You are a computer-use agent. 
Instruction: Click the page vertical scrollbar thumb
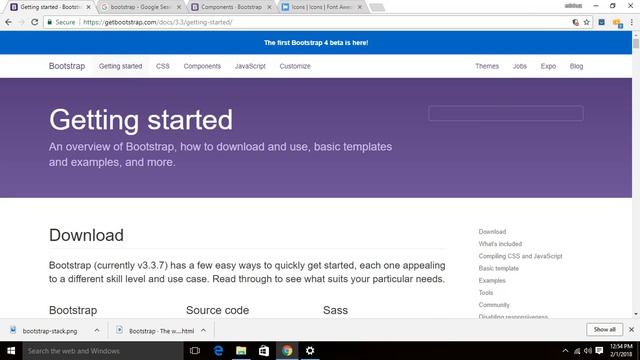636,43
